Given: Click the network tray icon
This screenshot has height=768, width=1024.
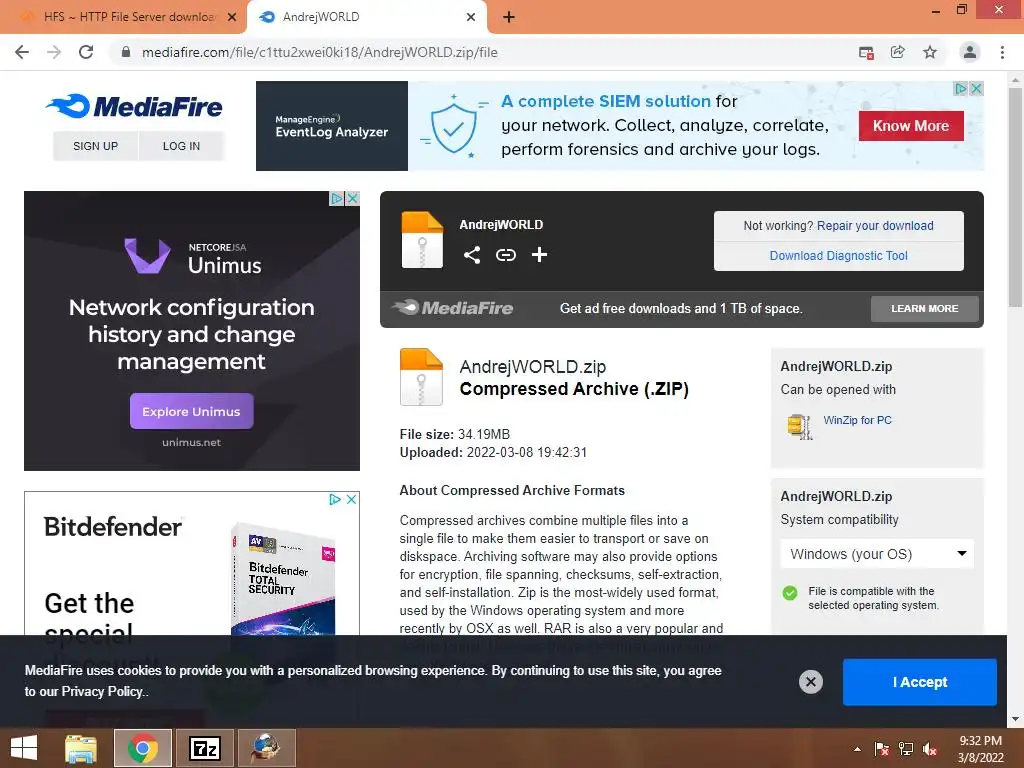Looking at the screenshot, I should coord(906,749).
